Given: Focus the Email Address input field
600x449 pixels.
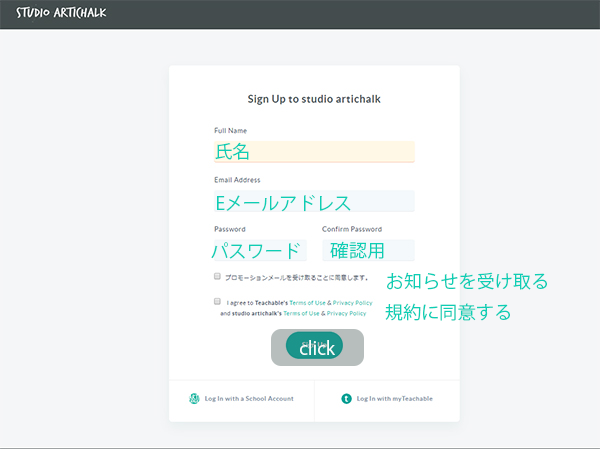Looking at the screenshot, I should coord(314,201).
